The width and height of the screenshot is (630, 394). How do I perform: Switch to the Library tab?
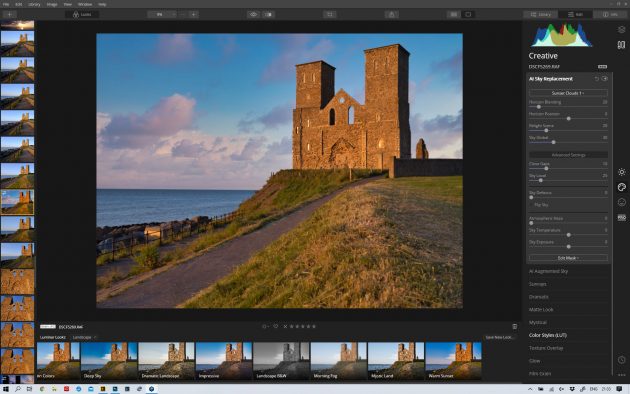click(x=540, y=14)
